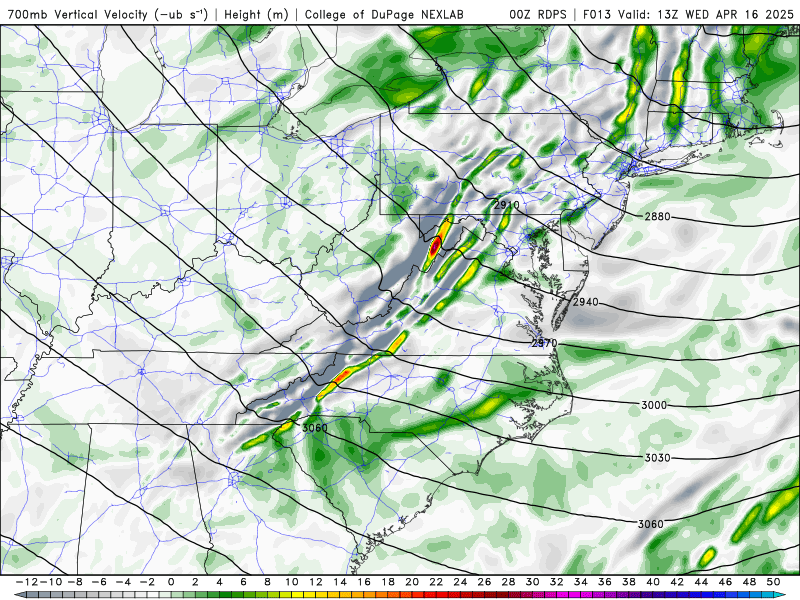800x600 pixels.
Task: Click the 3060 contour label near upstate South Carolina
Action: pyautogui.click(x=315, y=428)
